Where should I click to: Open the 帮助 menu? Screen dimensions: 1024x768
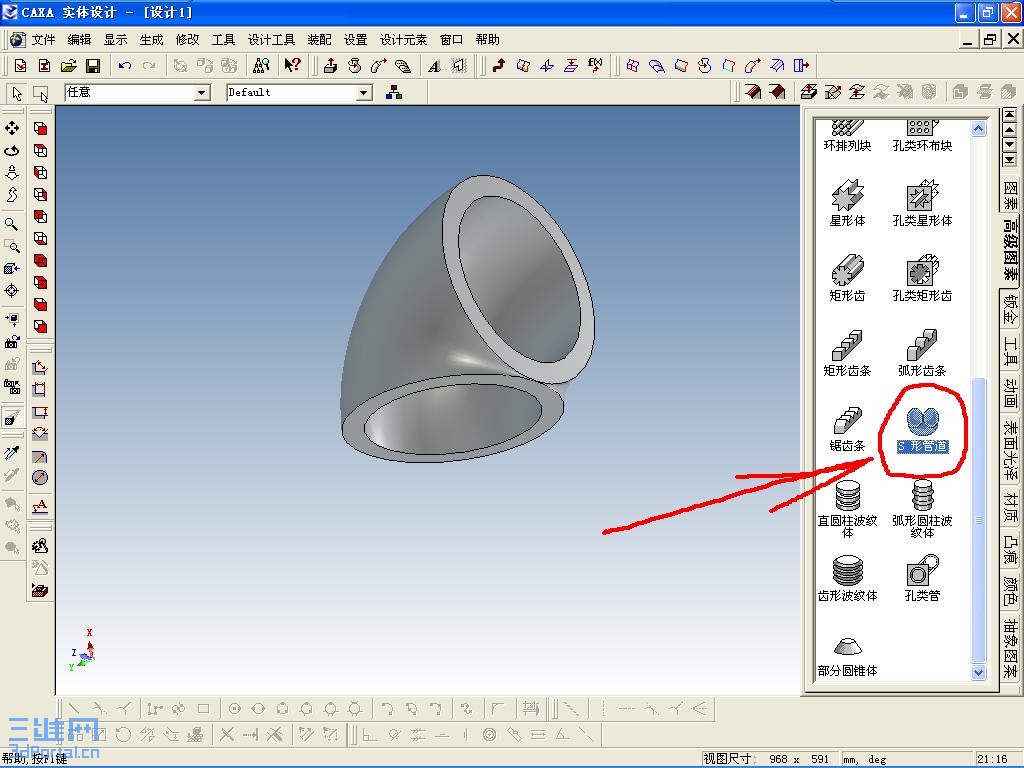487,40
